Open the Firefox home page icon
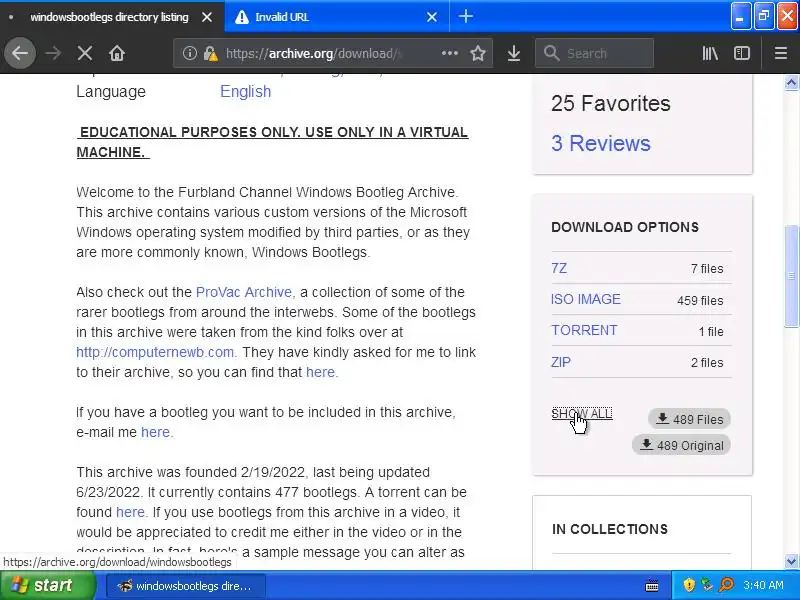Screen dimensions: 800x600 pyautogui.click(x=117, y=53)
